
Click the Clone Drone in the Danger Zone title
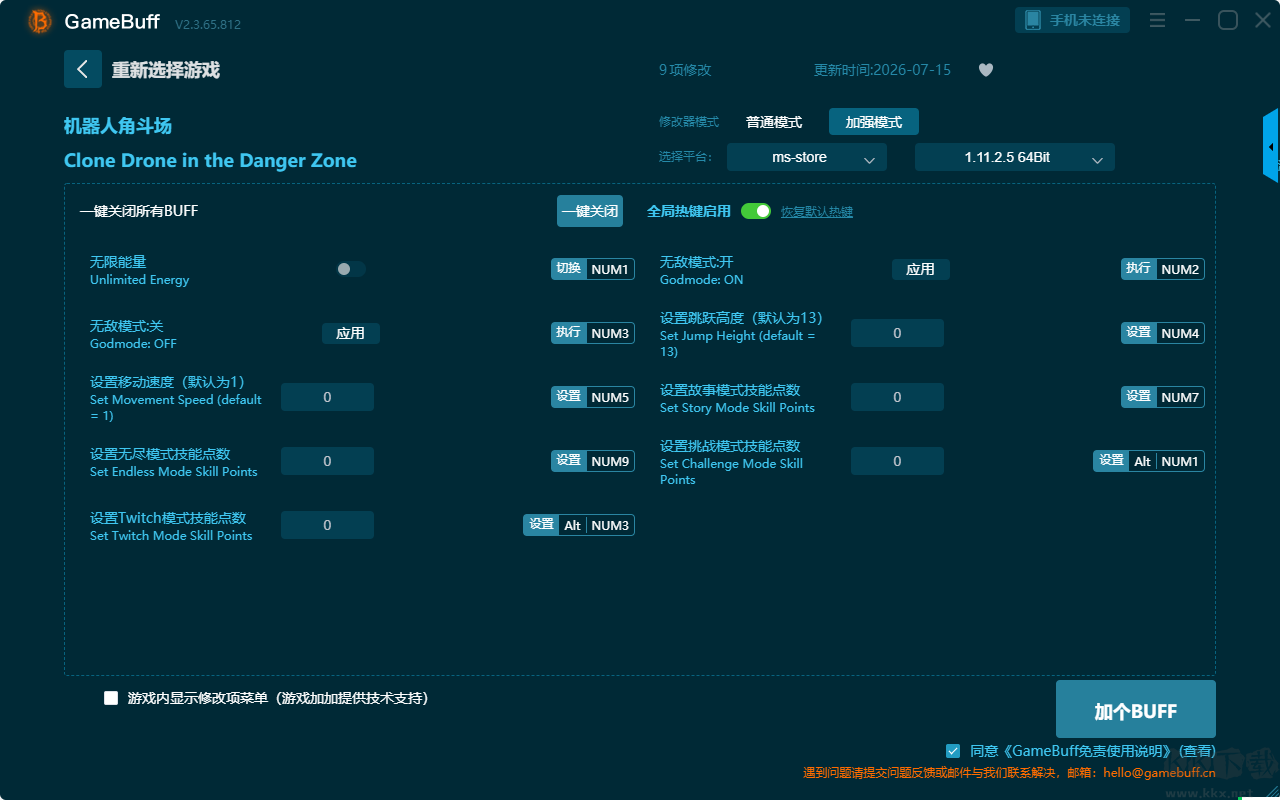(x=210, y=161)
